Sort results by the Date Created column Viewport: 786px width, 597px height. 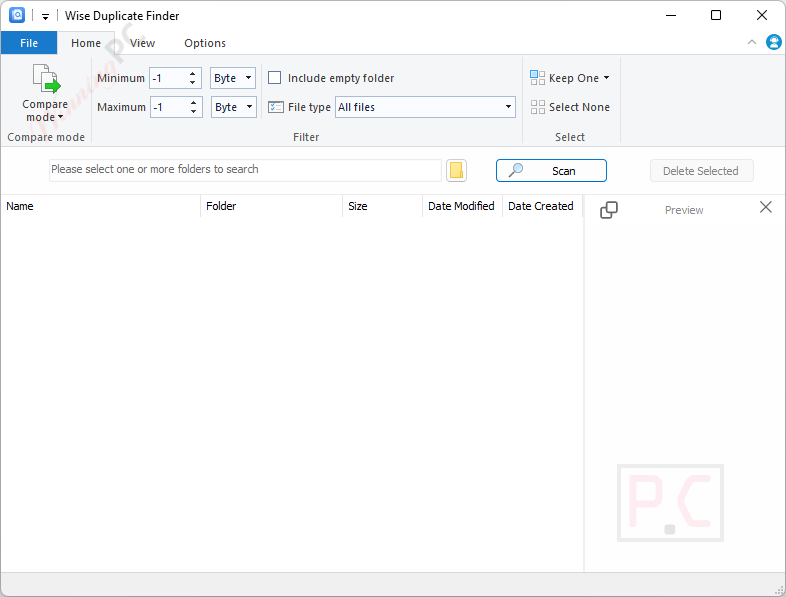[542, 206]
